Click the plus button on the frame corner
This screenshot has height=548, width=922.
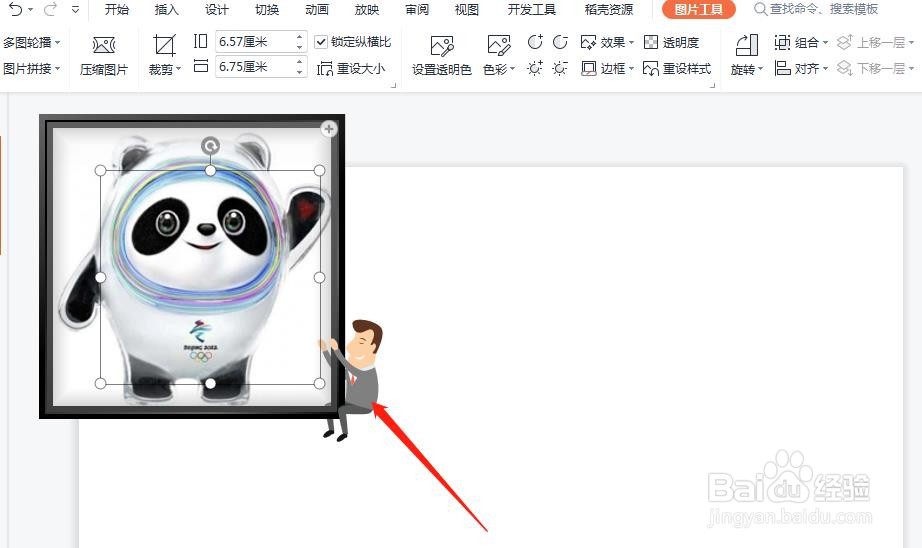[329, 128]
